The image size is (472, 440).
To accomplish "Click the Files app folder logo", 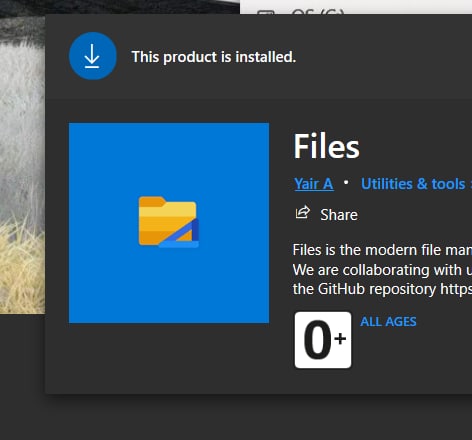I will [169, 223].
